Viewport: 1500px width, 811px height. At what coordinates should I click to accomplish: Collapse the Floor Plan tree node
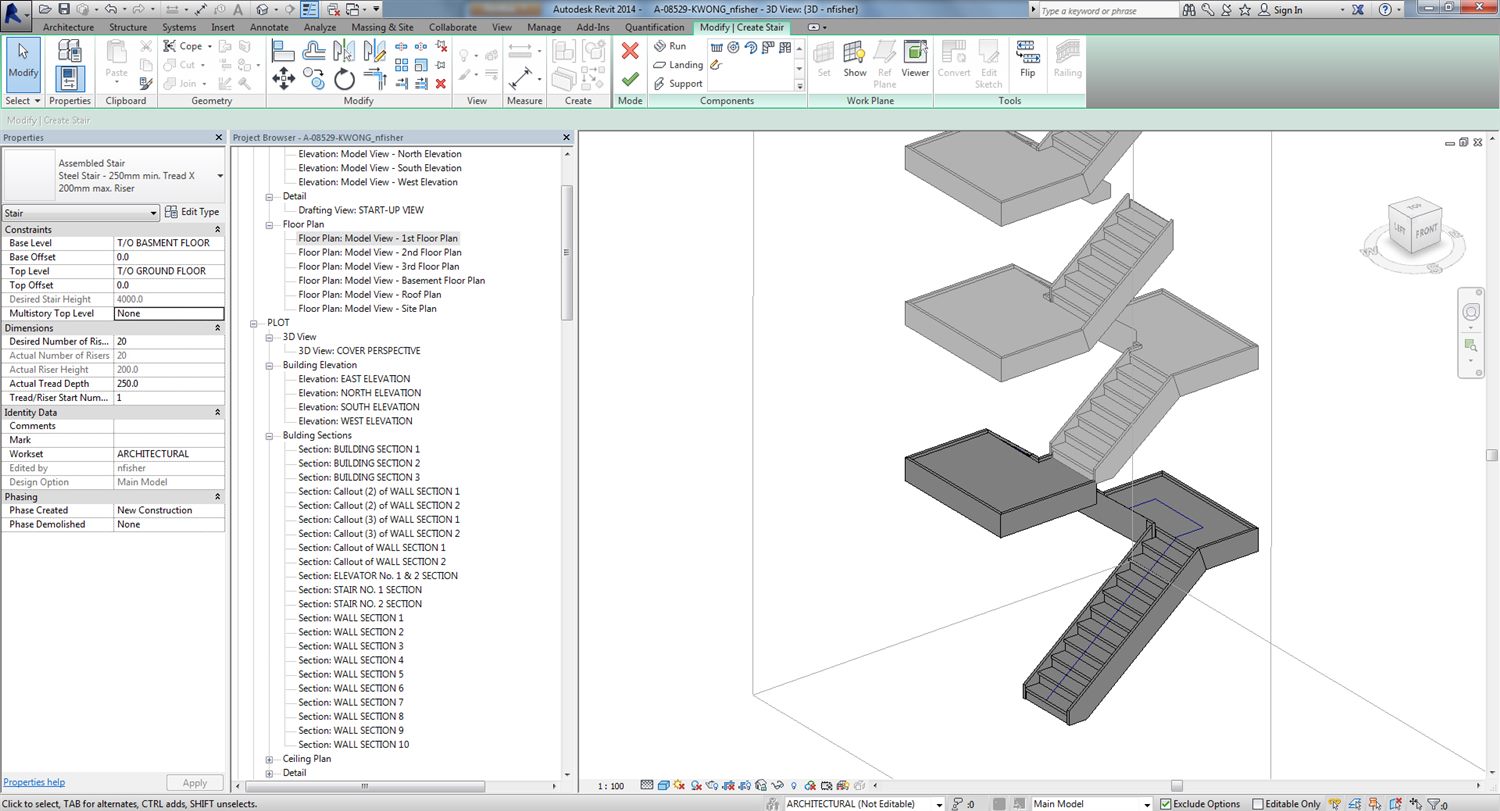tap(269, 225)
